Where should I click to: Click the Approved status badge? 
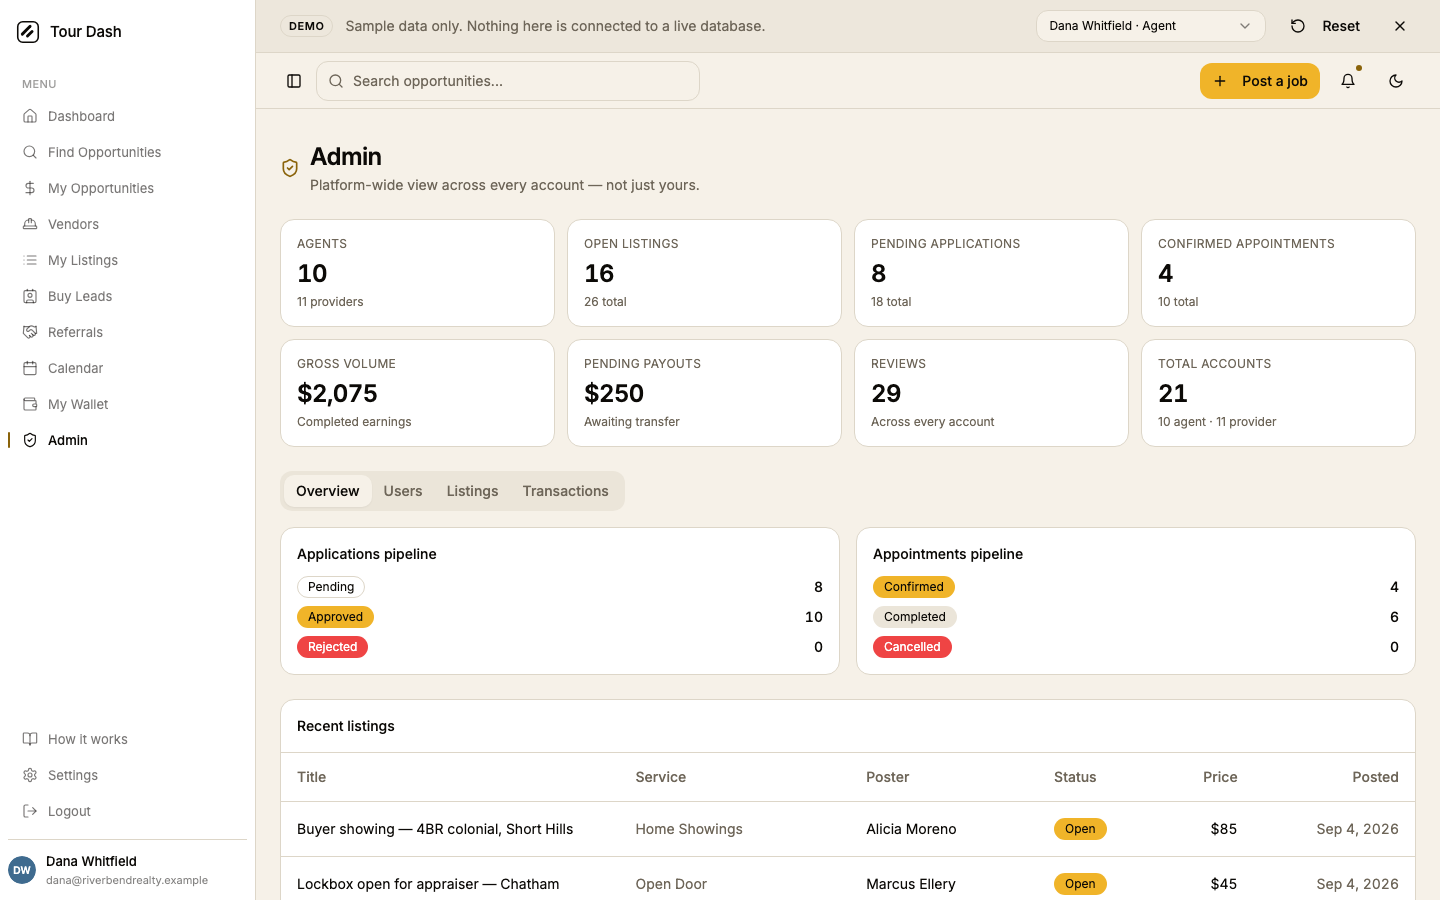click(x=335, y=617)
